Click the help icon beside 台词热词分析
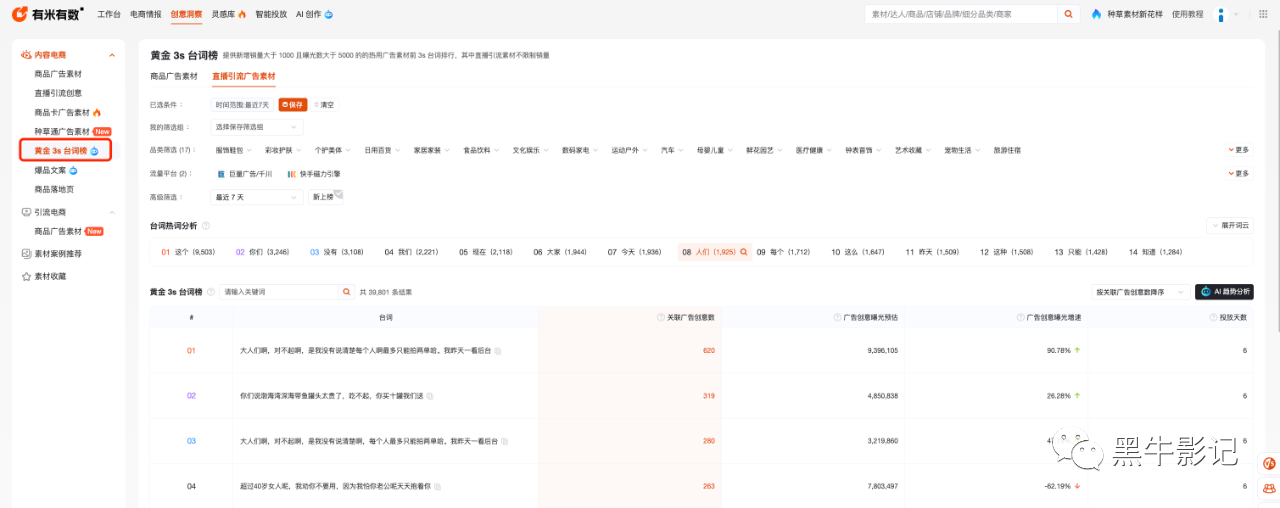Screen dimensions: 1280x508 [206, 226]
